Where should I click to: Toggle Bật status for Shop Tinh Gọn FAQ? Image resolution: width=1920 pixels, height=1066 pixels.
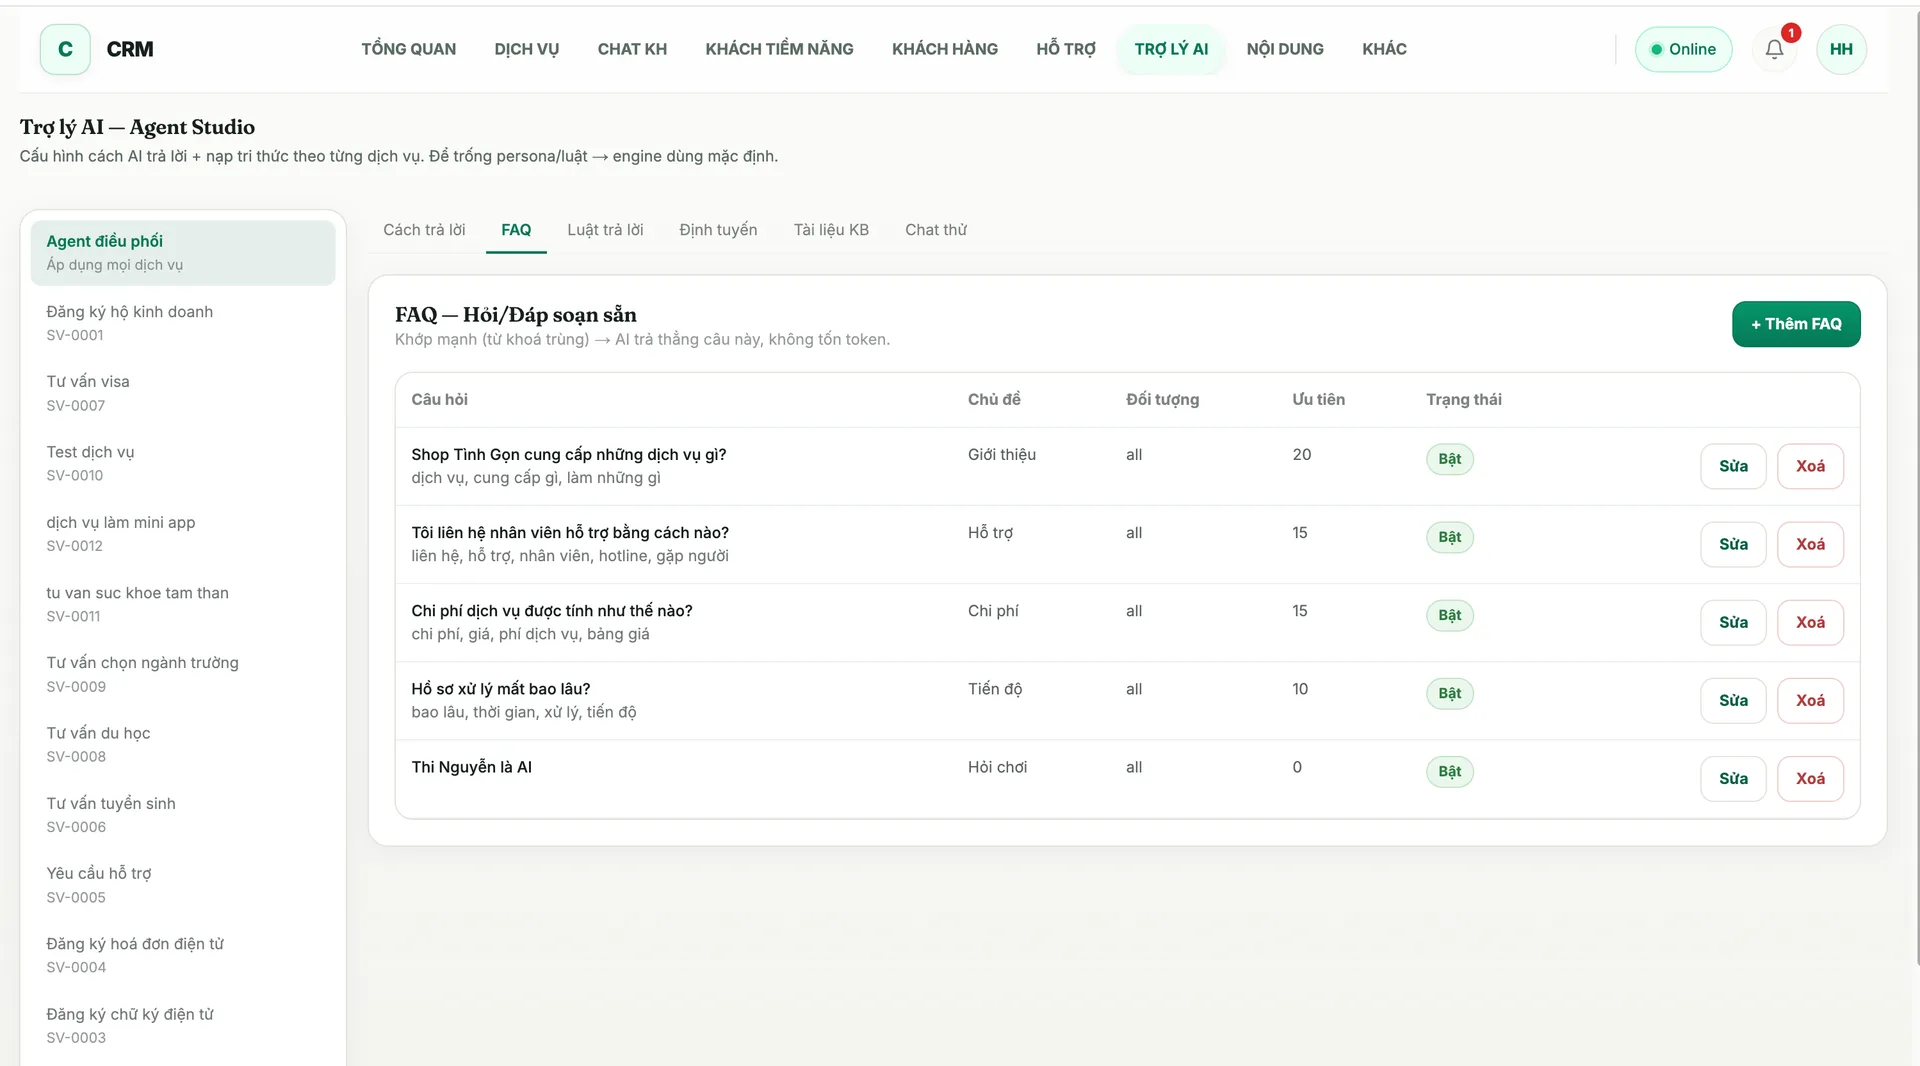coord(1449,459)
